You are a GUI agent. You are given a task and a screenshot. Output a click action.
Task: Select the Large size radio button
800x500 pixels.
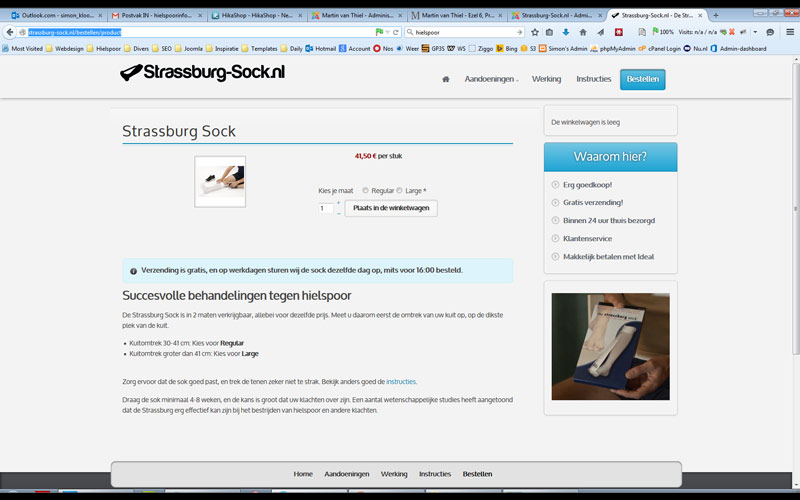399,190
